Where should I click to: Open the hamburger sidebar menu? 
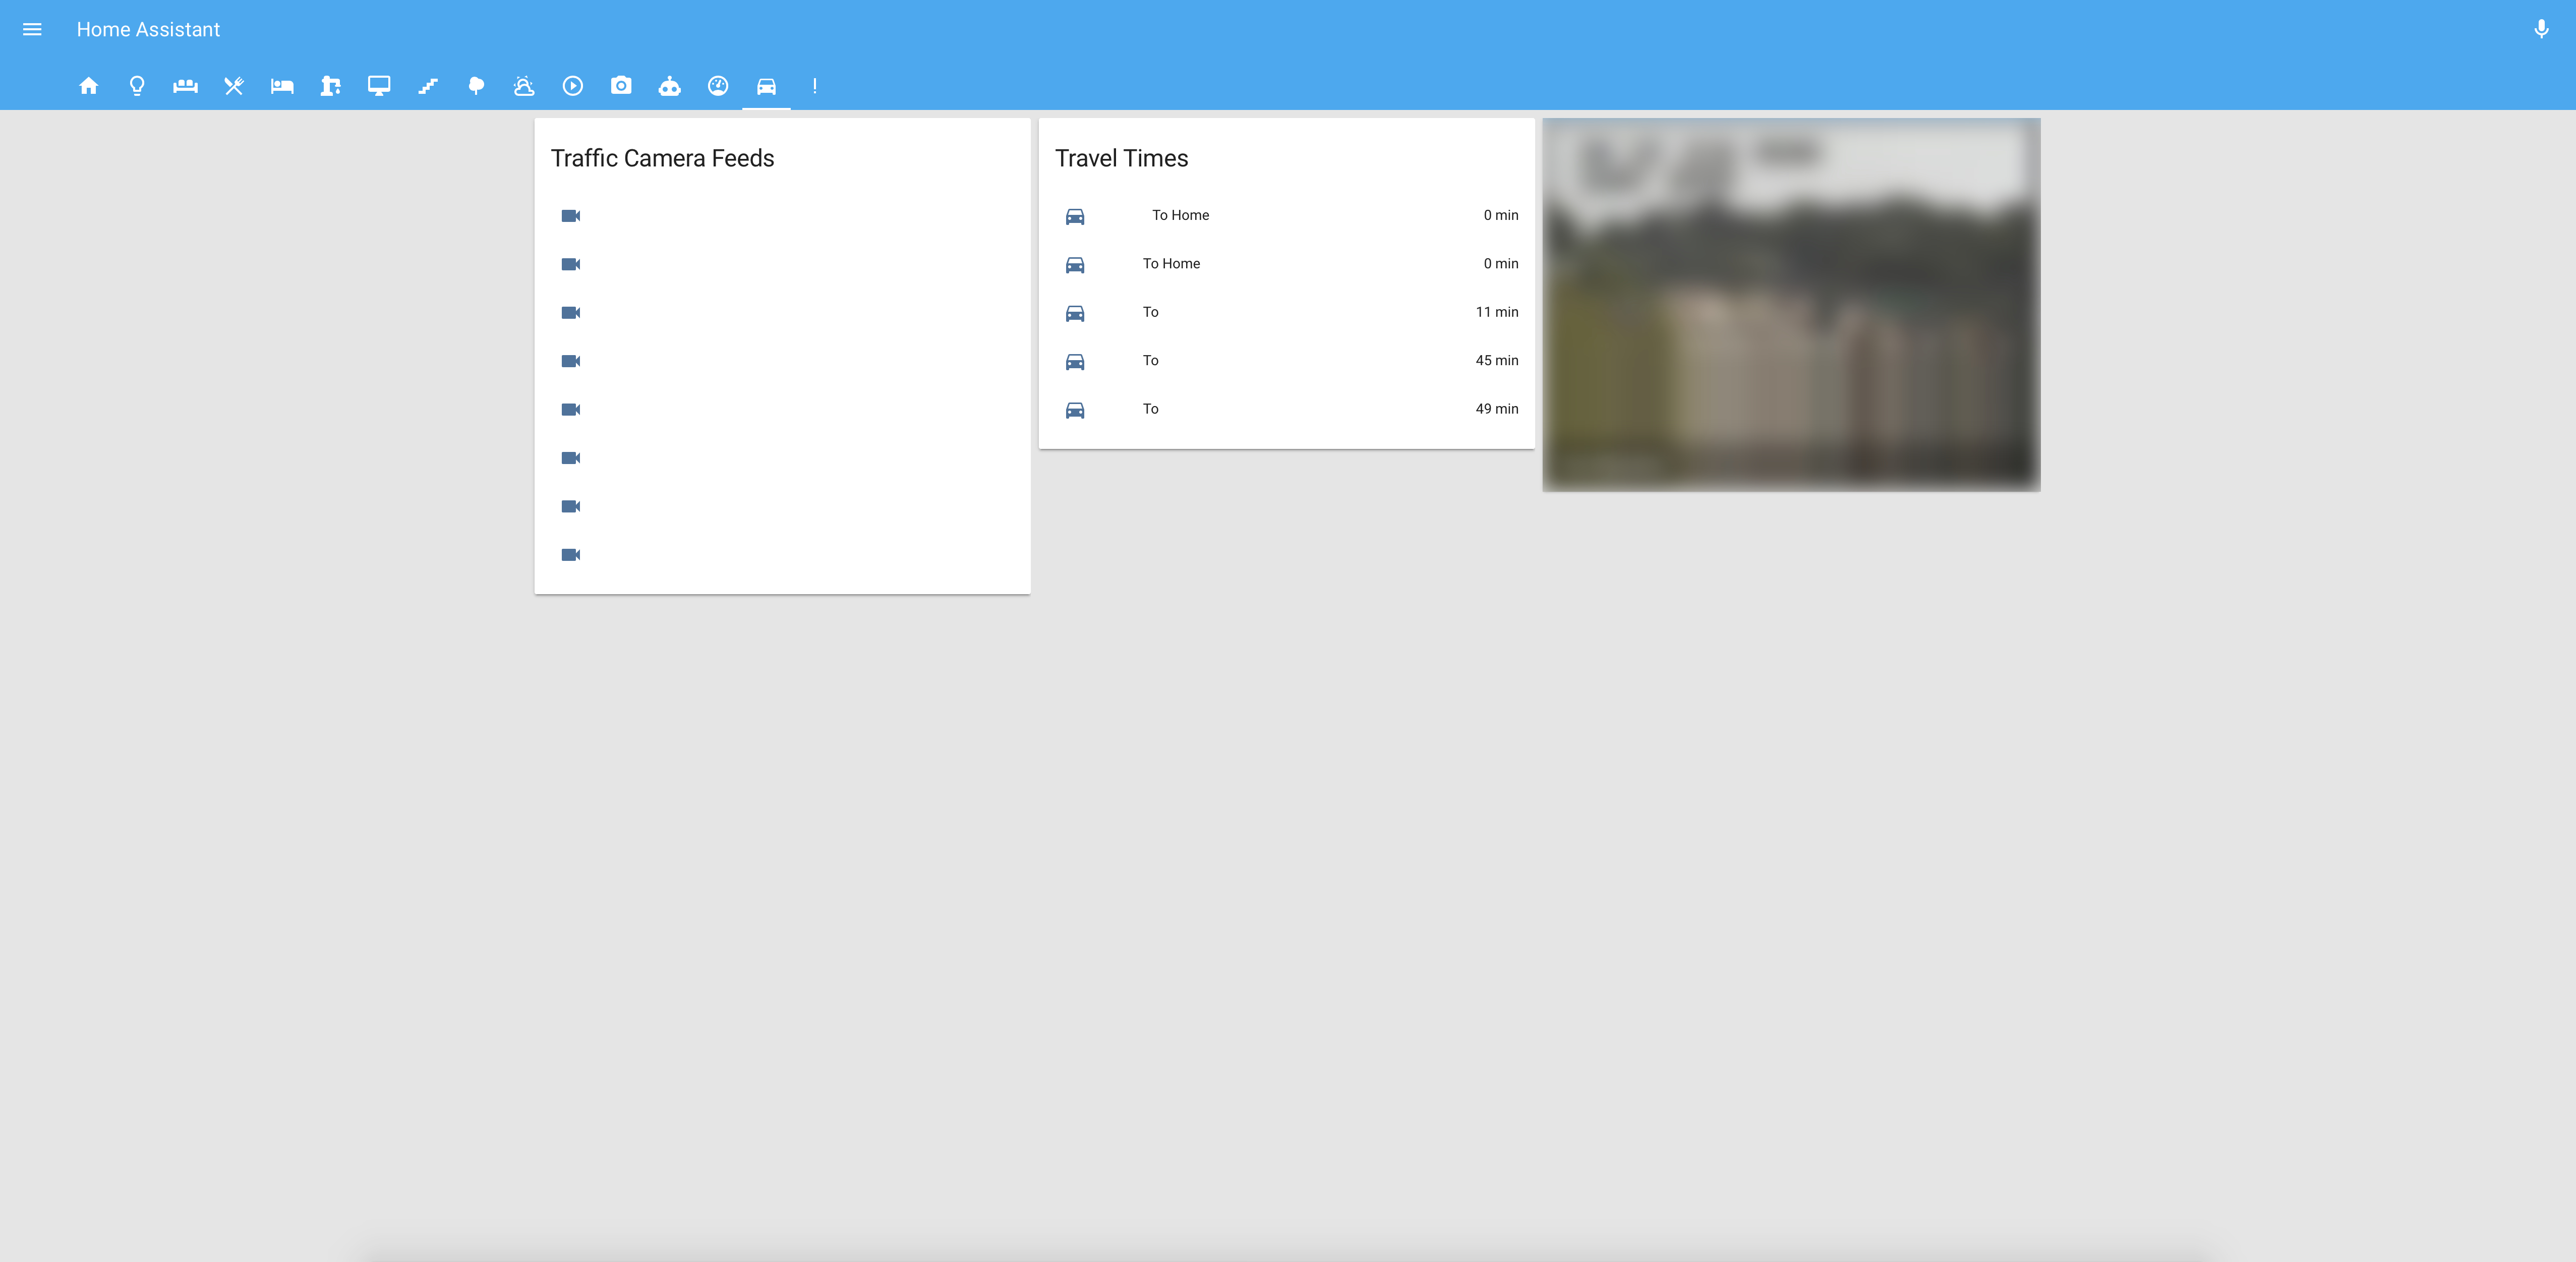pyautogui.click(x=32, y=30)
